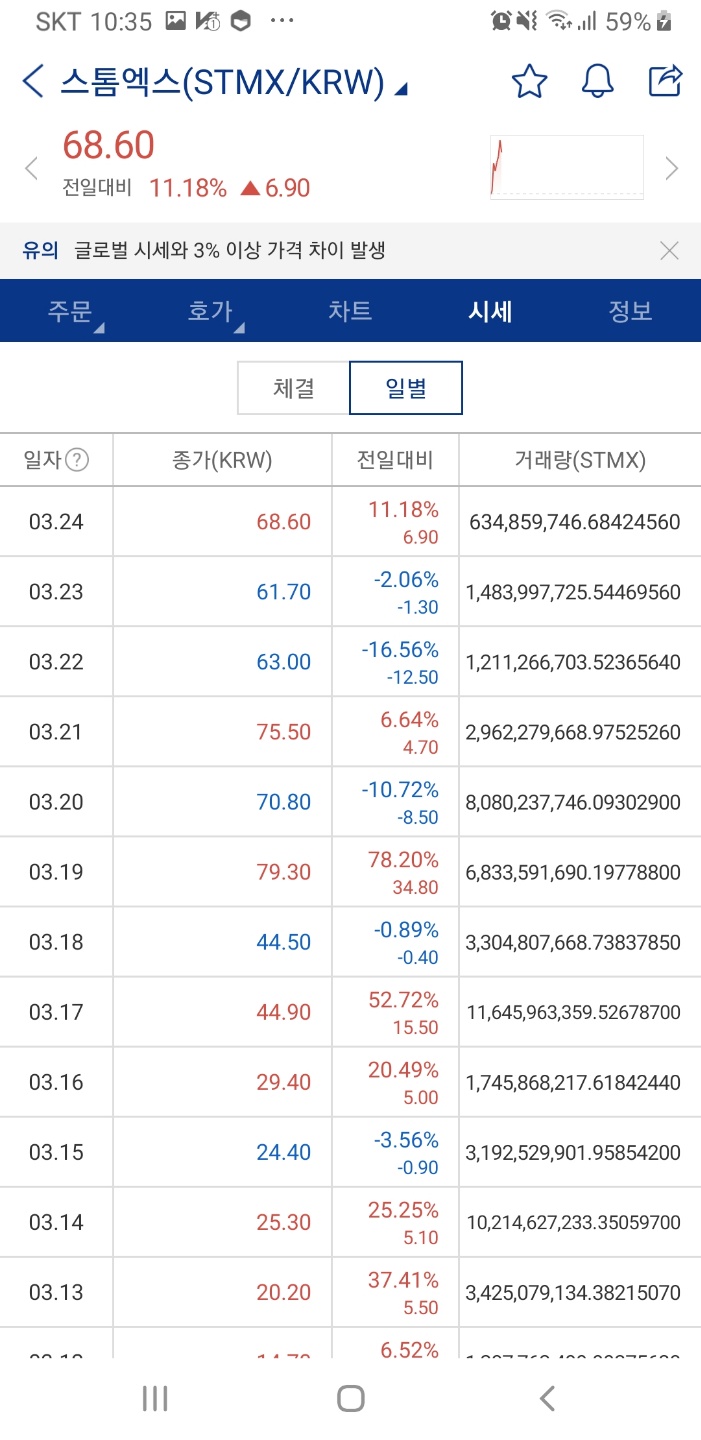Add STMX/KRW to favorites with star icon
This screenshot has height=1440, width=701.
tap(529, 82)
